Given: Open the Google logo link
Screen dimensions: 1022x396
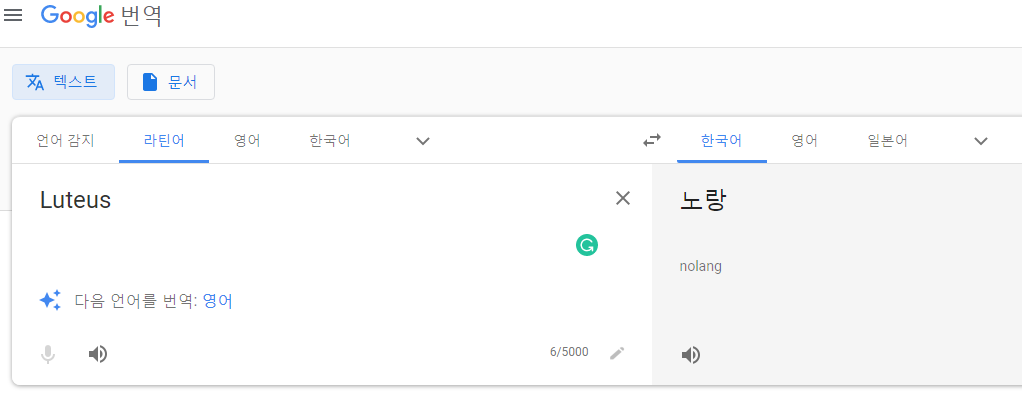Looking at the screenshot, I should coord(78,16).
